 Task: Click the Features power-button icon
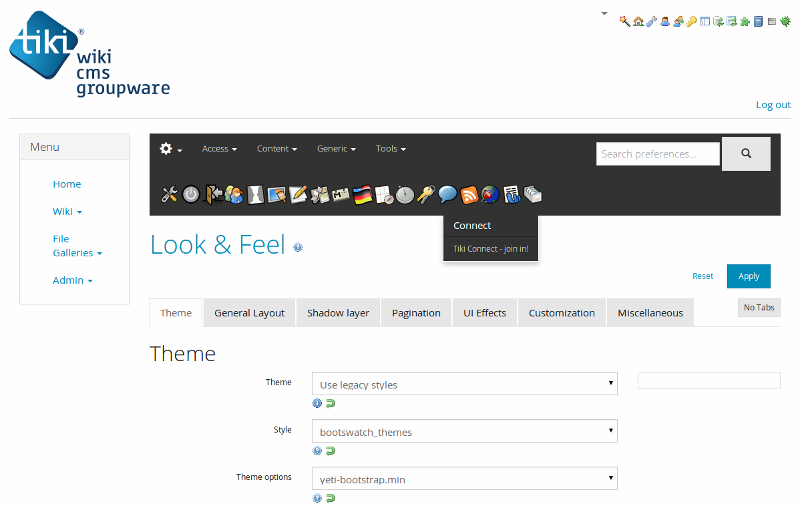tap(191, 194)
